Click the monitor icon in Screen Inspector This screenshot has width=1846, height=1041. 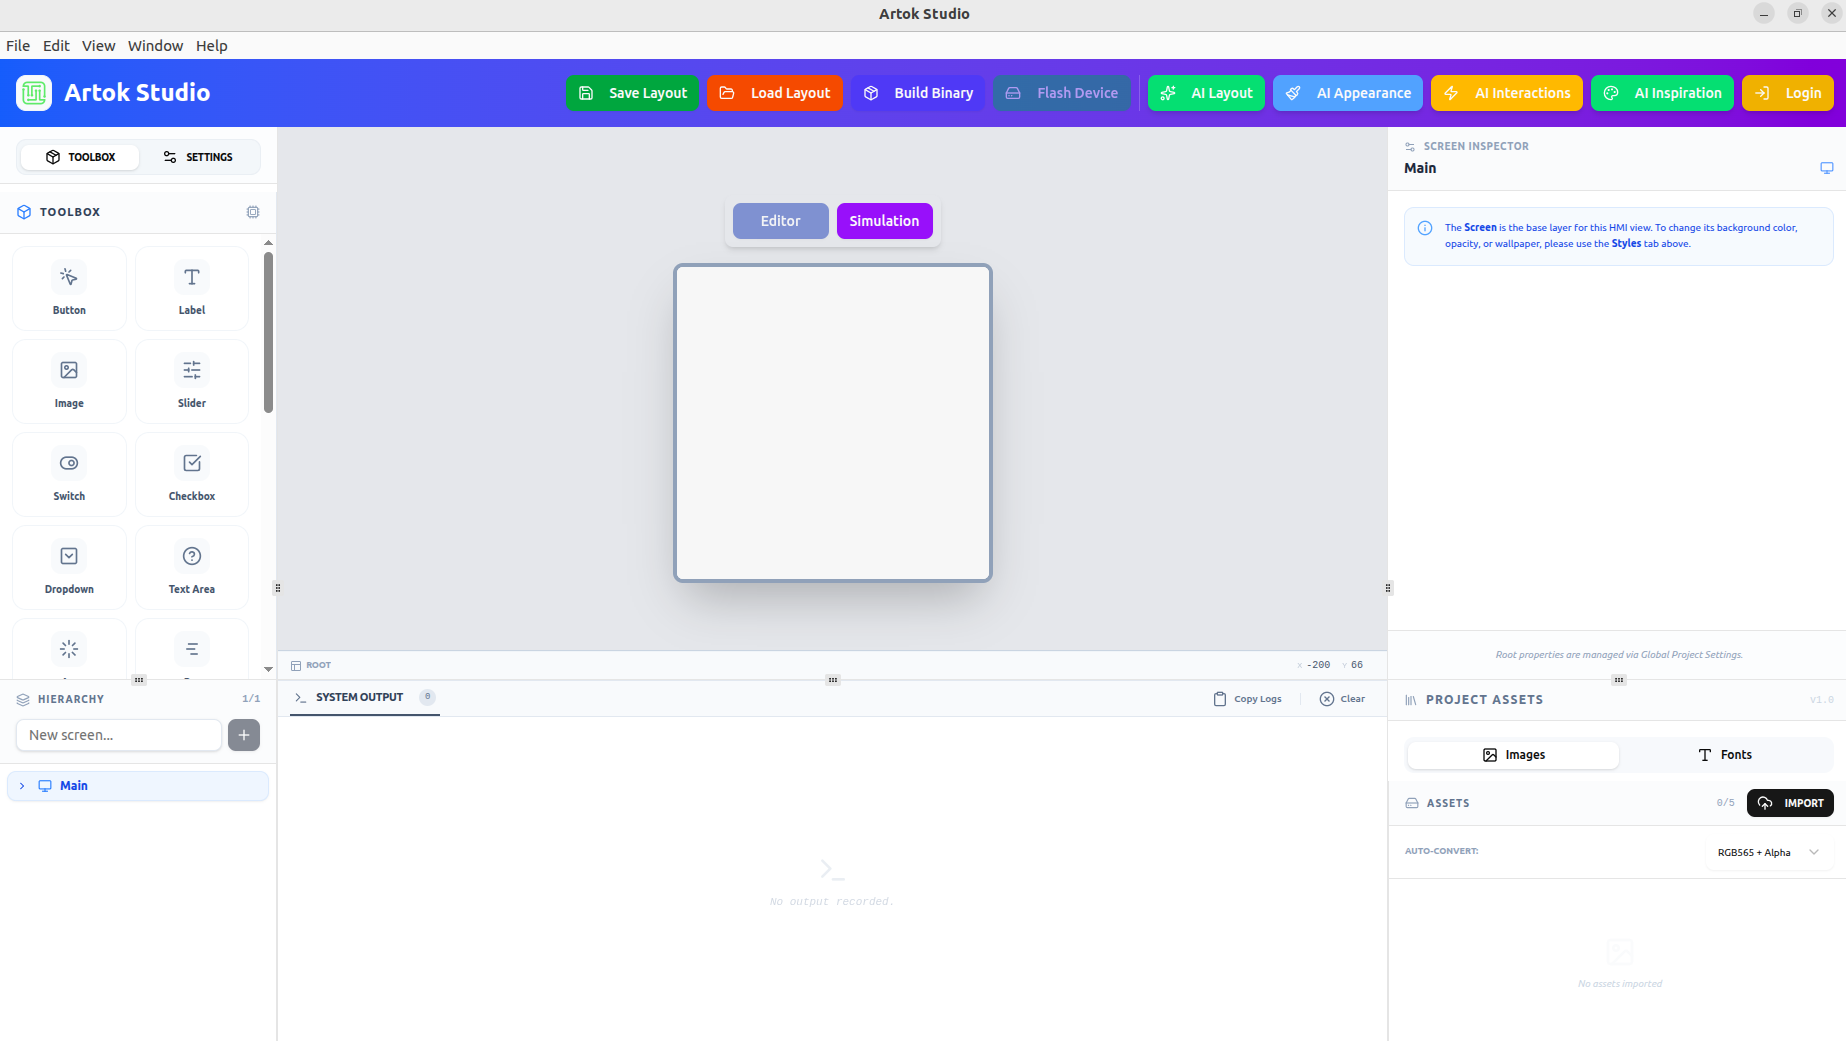[x=1827, y=167]
